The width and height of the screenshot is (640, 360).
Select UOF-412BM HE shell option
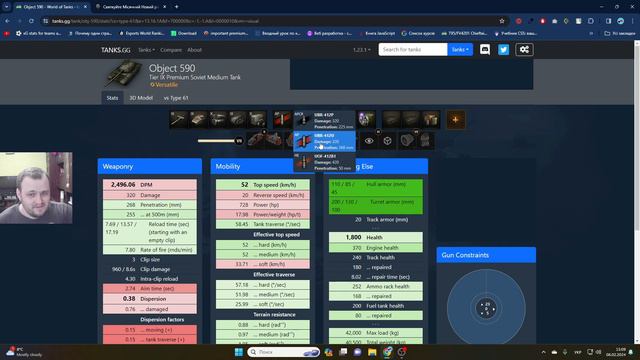[x=324, y=162]
